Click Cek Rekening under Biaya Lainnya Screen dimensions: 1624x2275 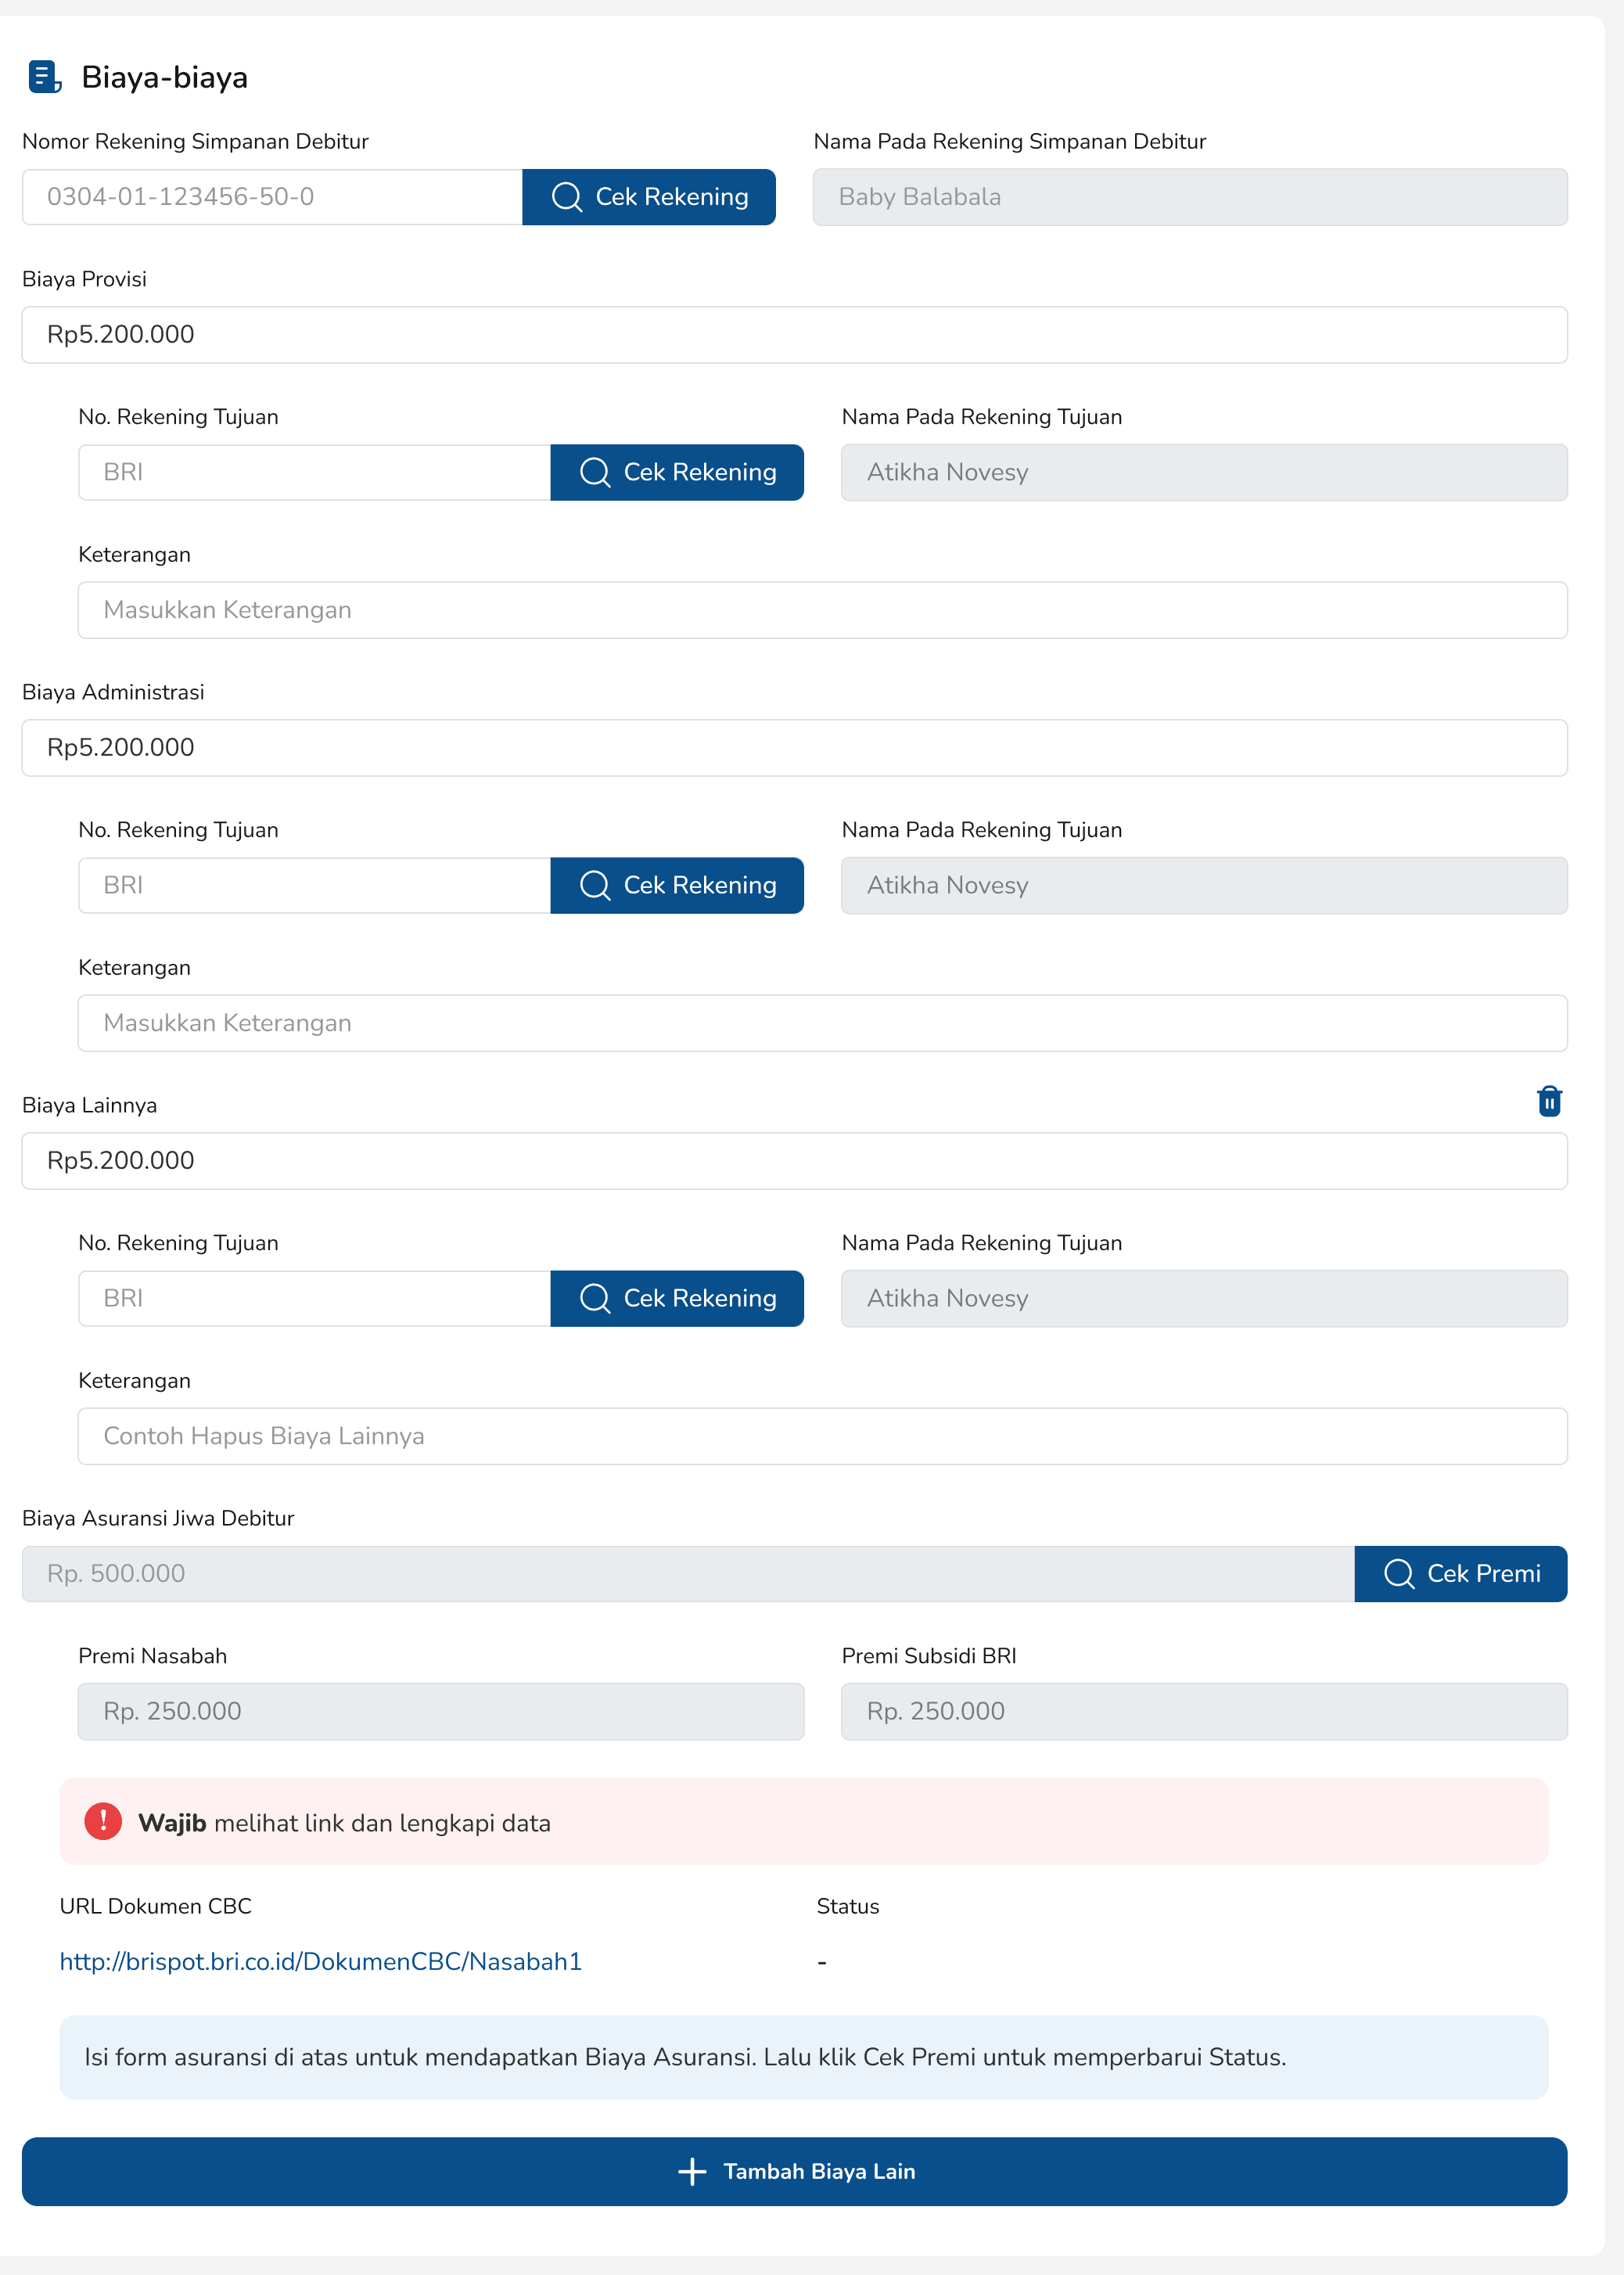pyautogui.click(x=677, y=1298)
